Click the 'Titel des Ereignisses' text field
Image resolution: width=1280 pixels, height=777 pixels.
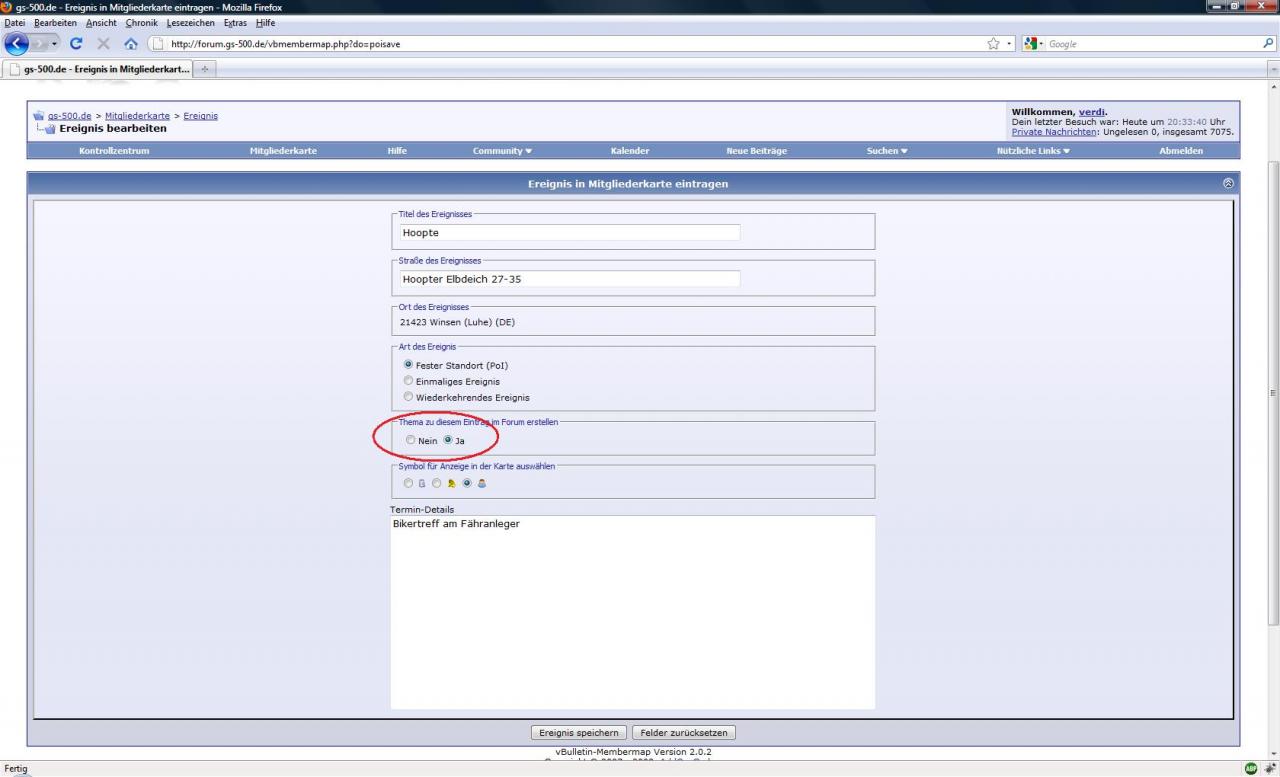coord(570,233)
